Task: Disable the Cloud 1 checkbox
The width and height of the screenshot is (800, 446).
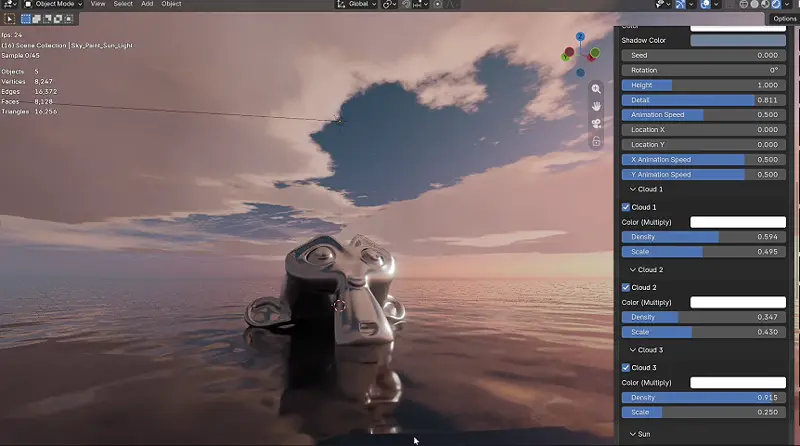Action: 626,207
